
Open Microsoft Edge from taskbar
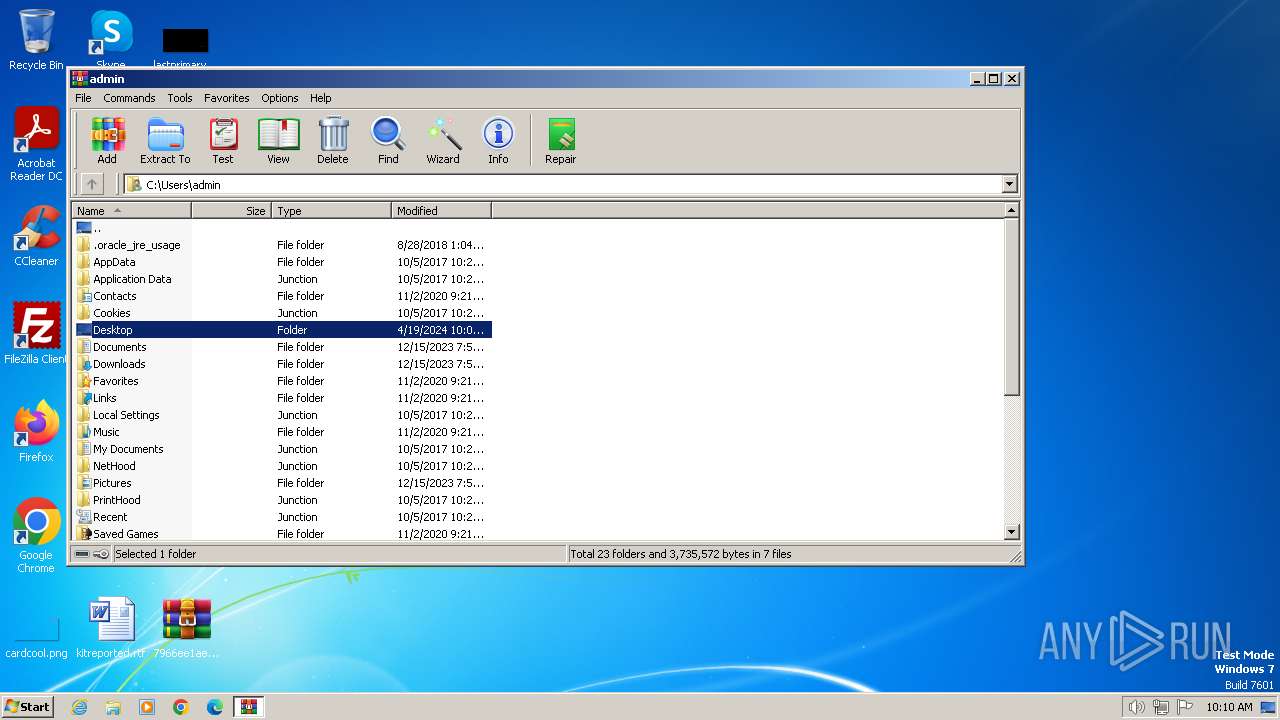coord(215,707)
